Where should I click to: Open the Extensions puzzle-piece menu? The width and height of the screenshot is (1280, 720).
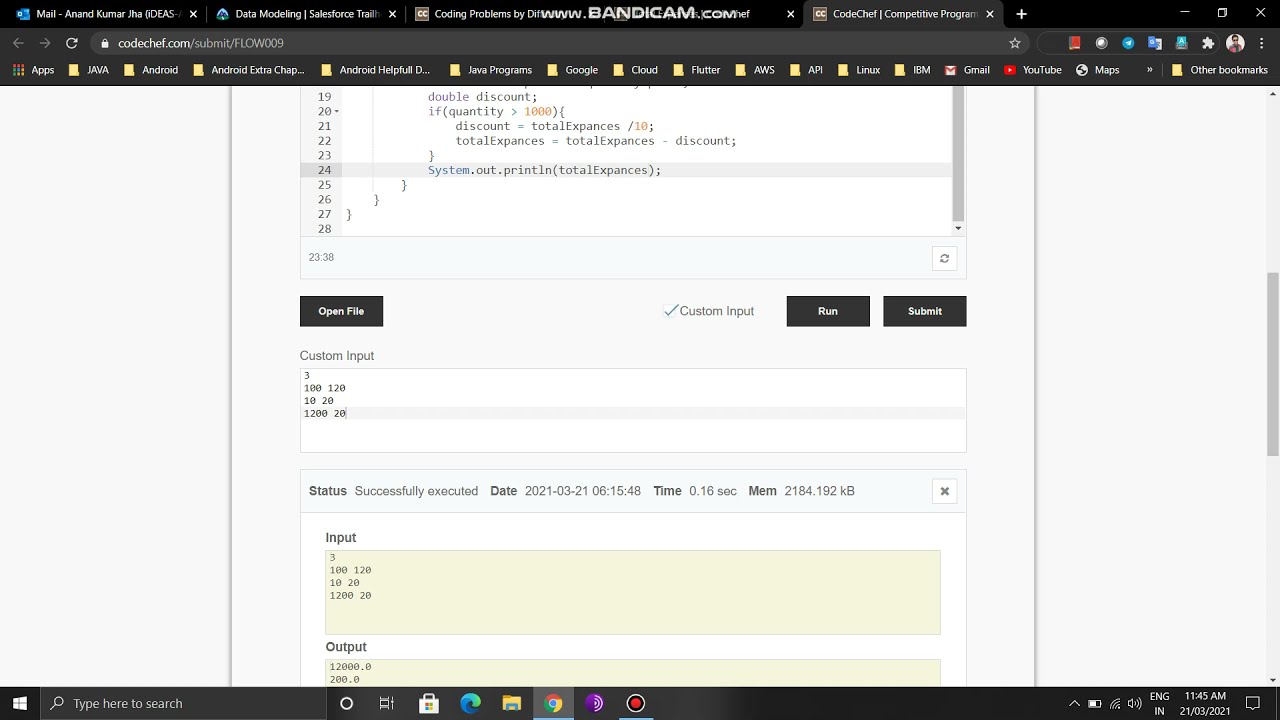coord(1208,43)
